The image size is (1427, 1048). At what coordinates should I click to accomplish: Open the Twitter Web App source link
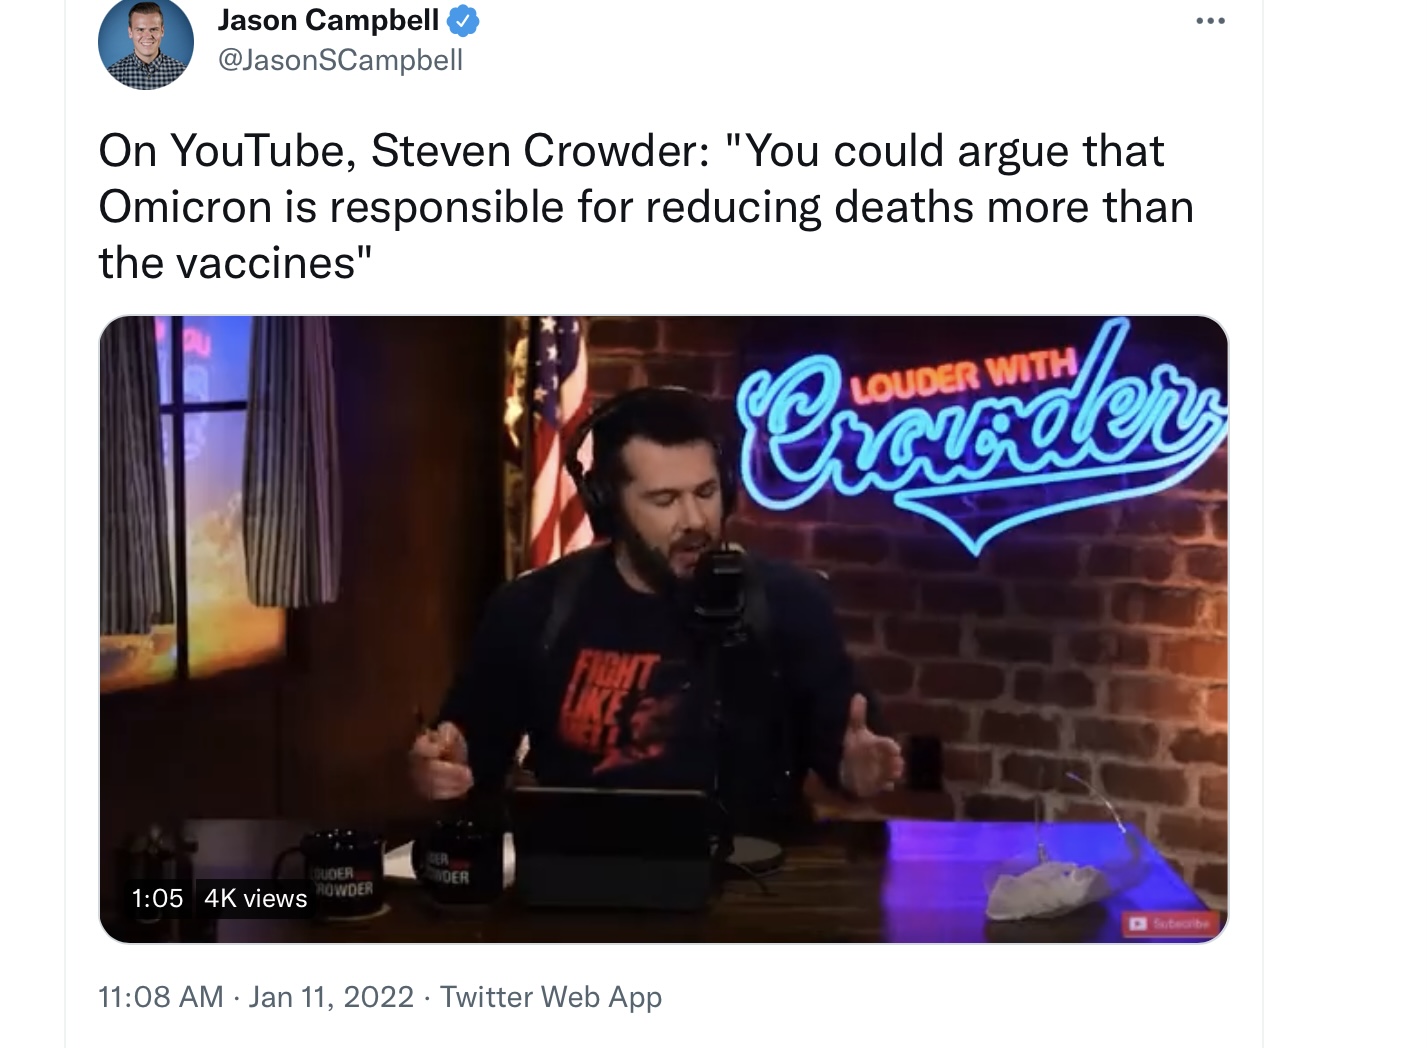pyautogui.click(x=551, y=997)
